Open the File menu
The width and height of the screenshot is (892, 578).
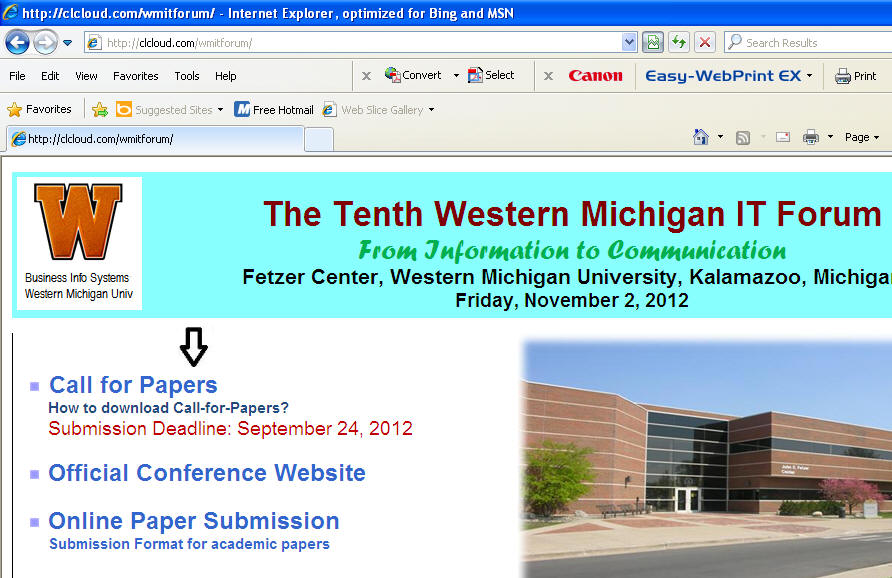(x=17, y=76)
